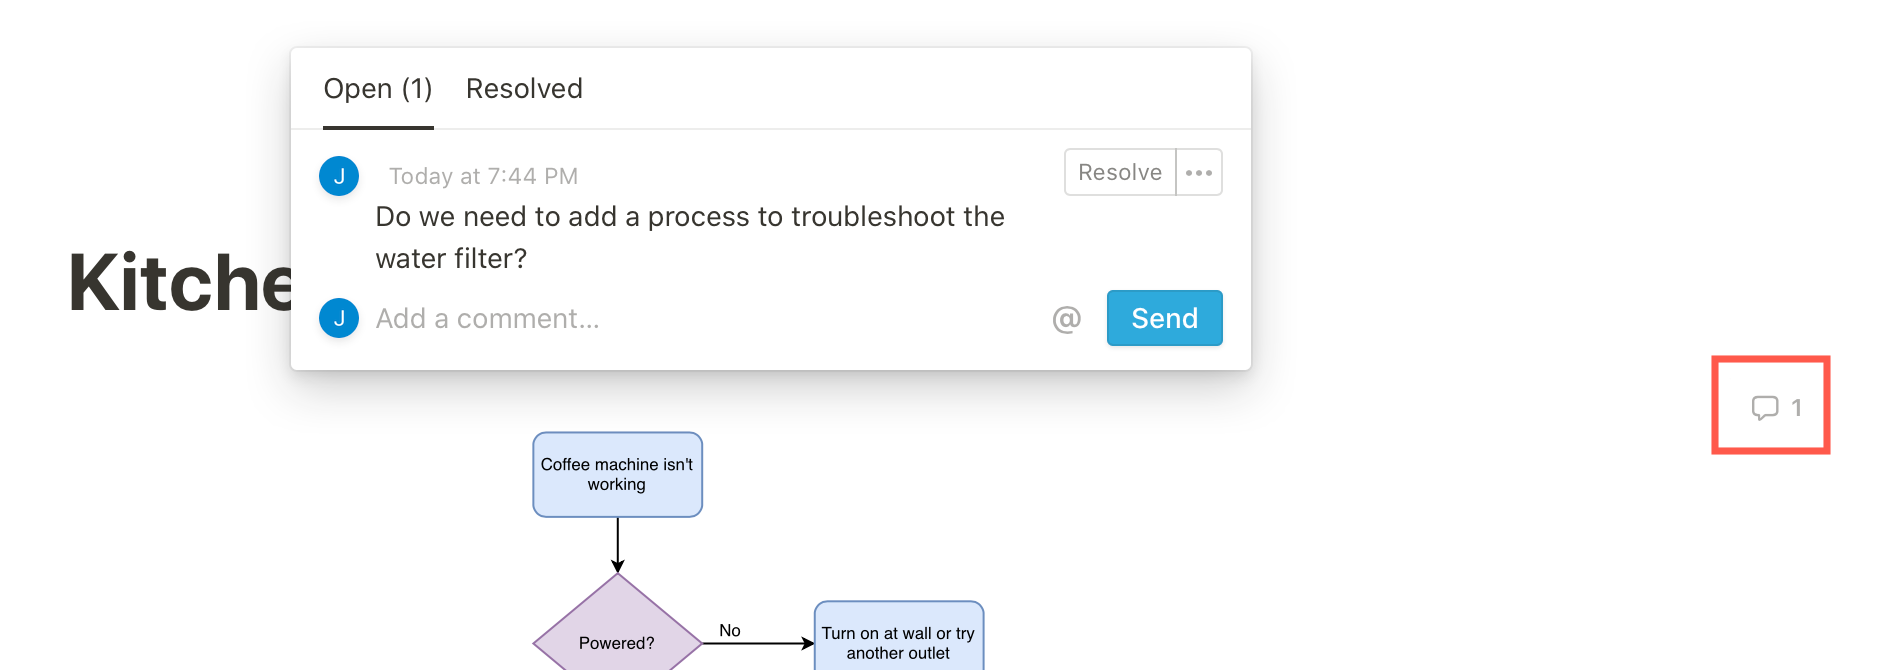Select the Coffee machine isn't working shape
The height and width of the screenshot is (670, 1888).
pyautogui.click(x=616, y=474)
